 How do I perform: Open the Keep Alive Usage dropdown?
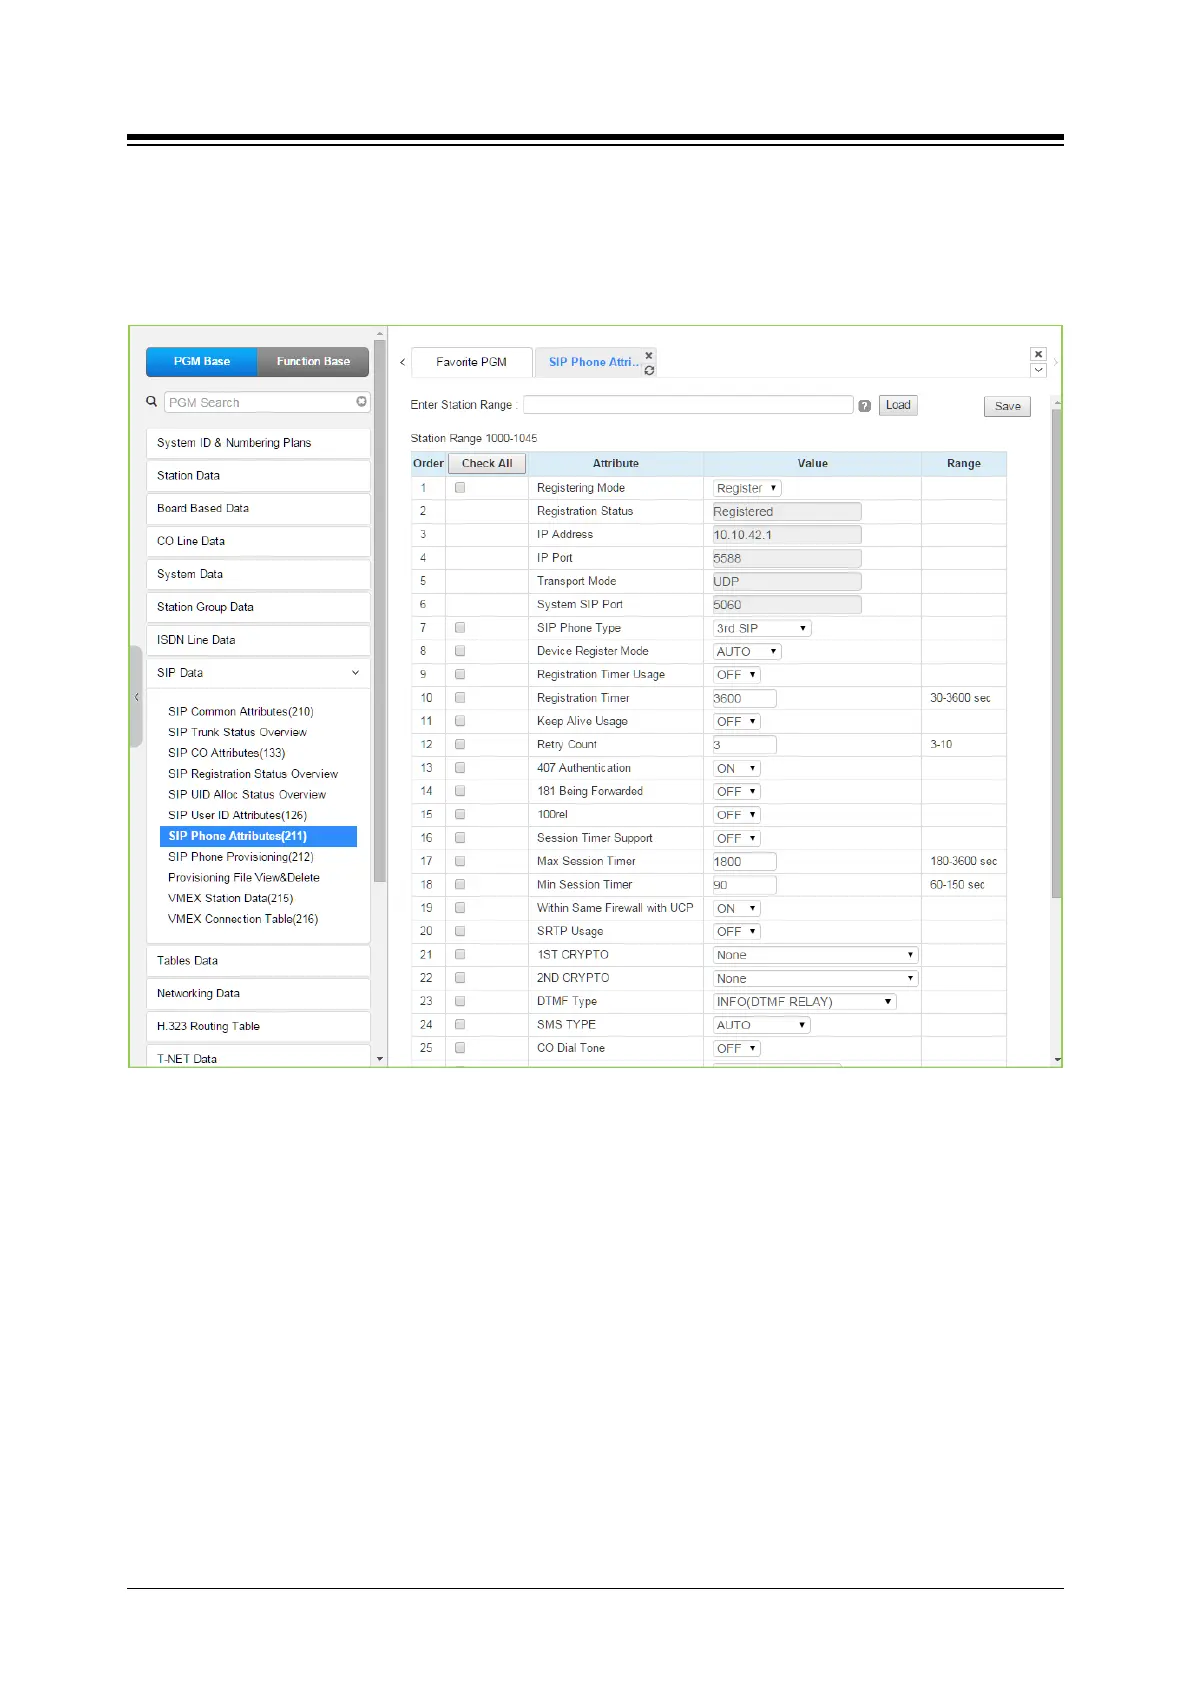[737, 721]
